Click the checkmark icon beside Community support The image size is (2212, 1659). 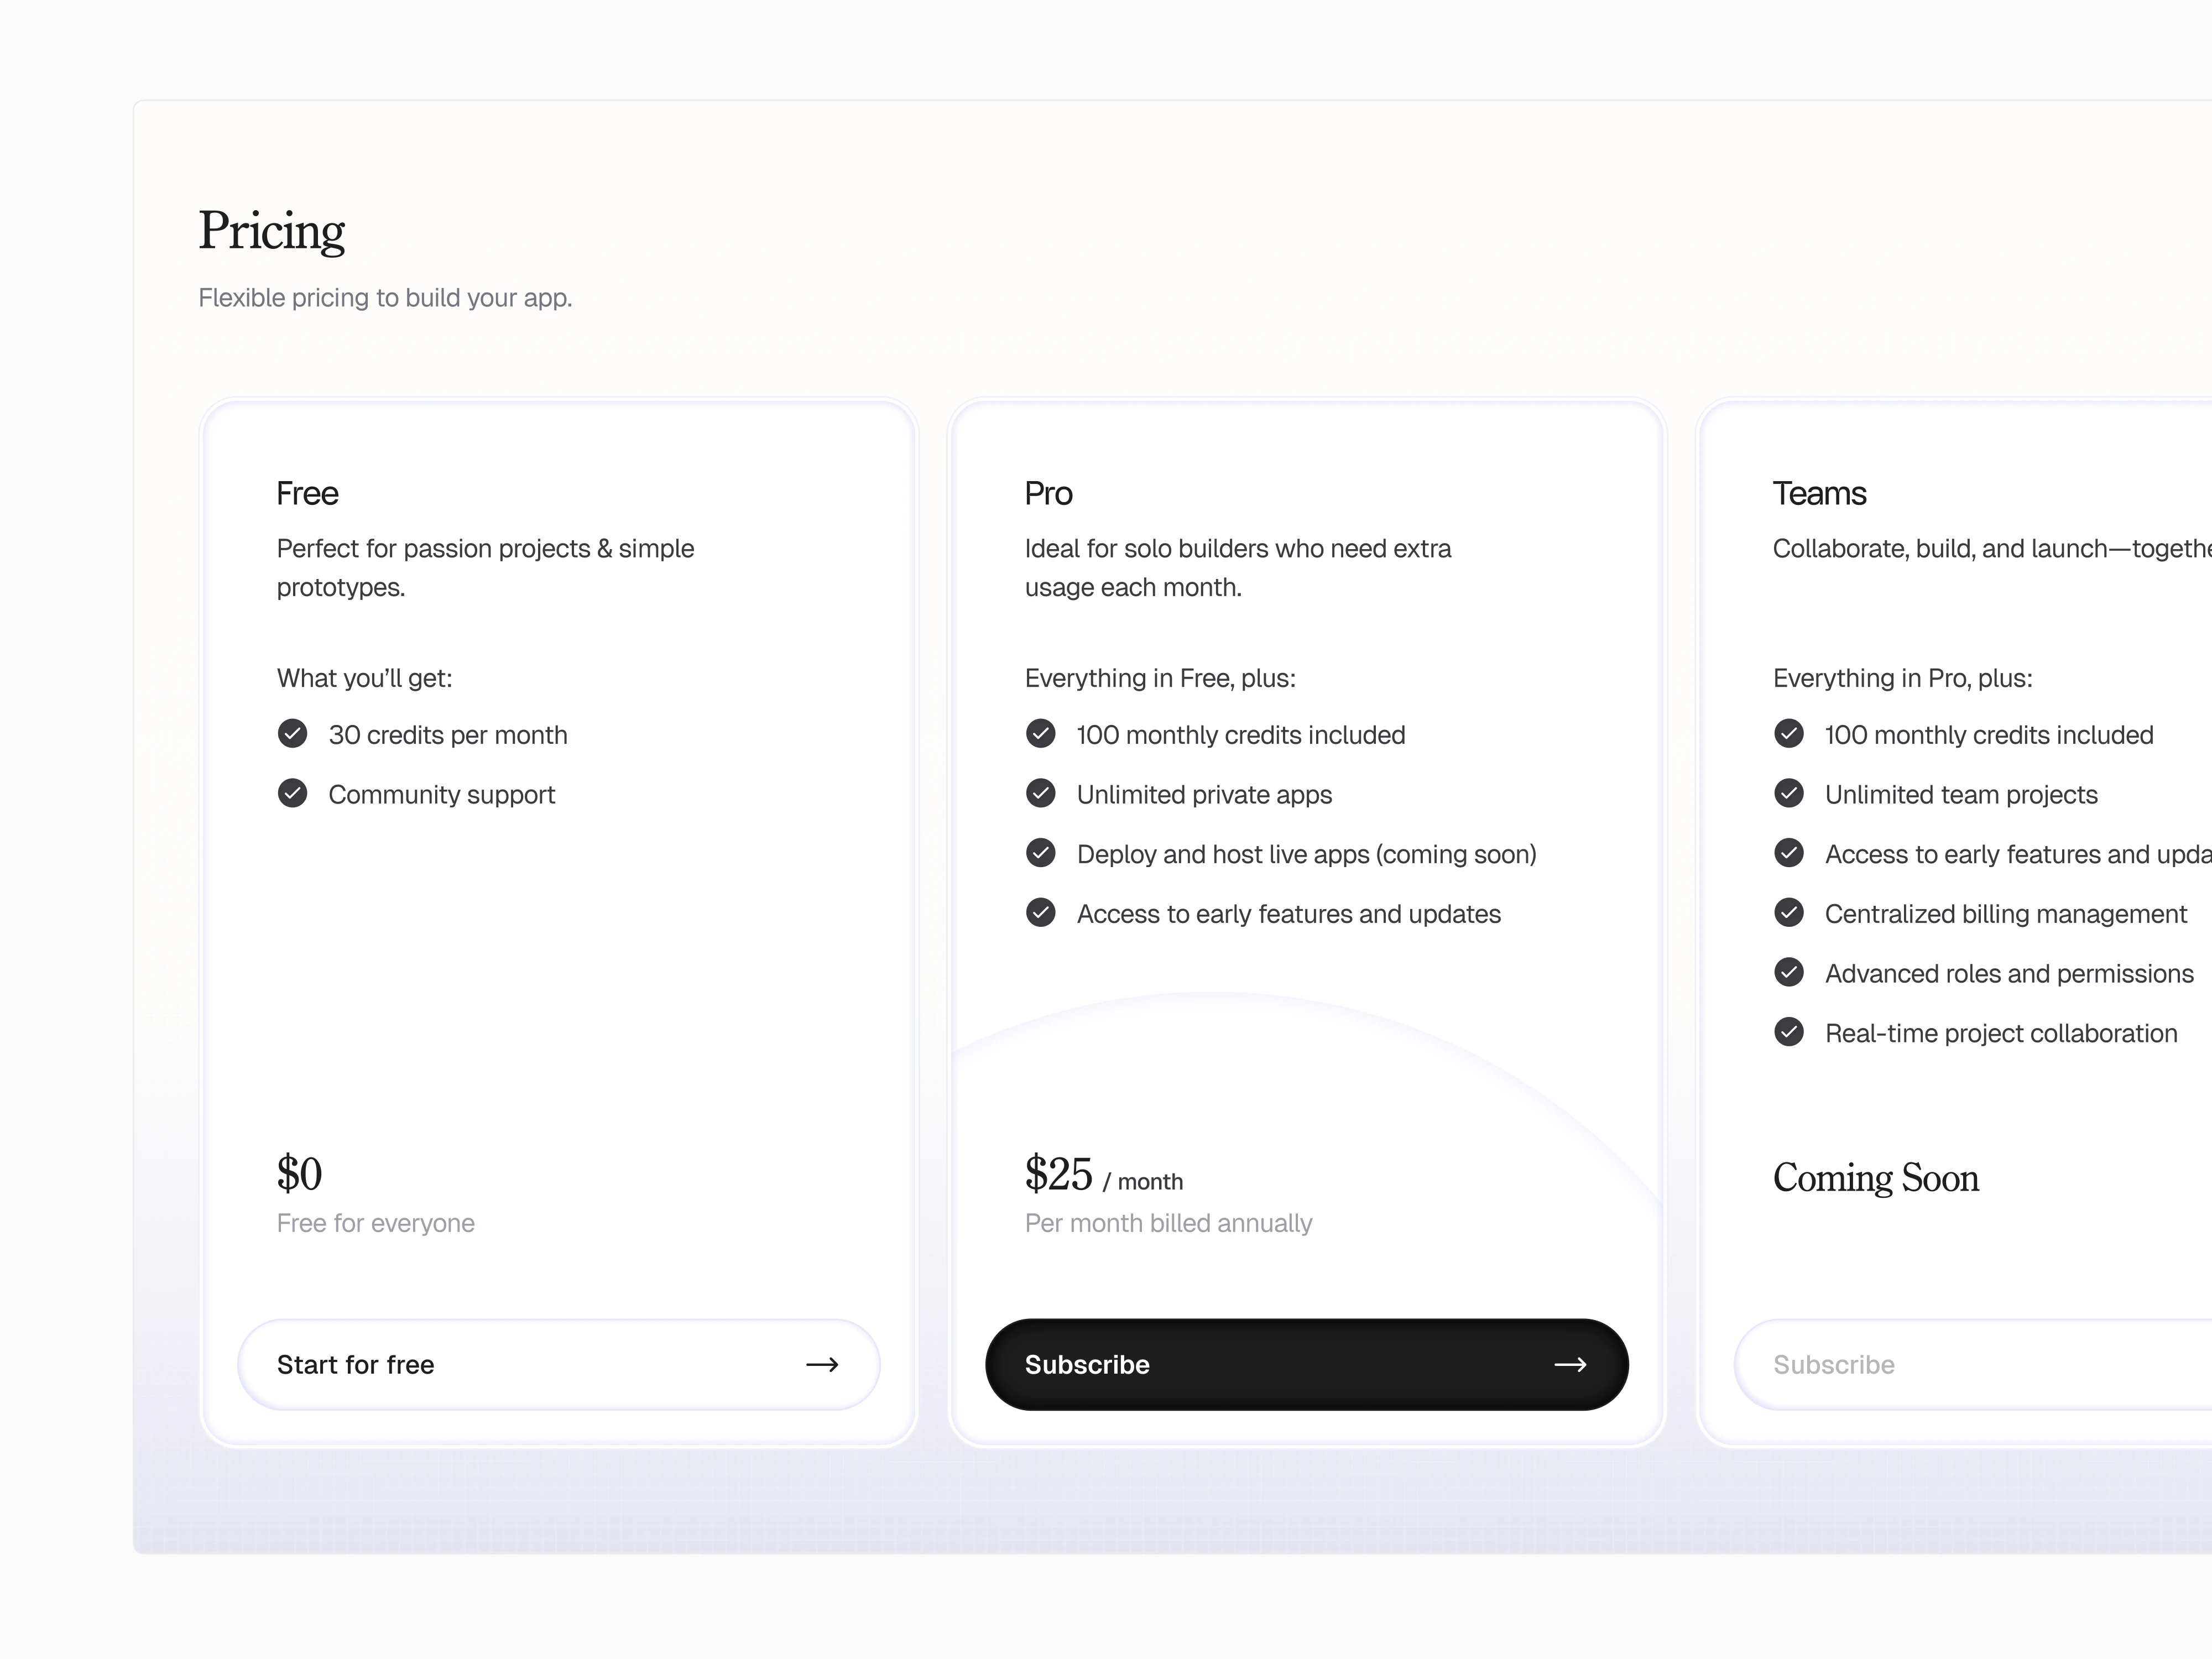pyautogui.click(x=292, y=794)
